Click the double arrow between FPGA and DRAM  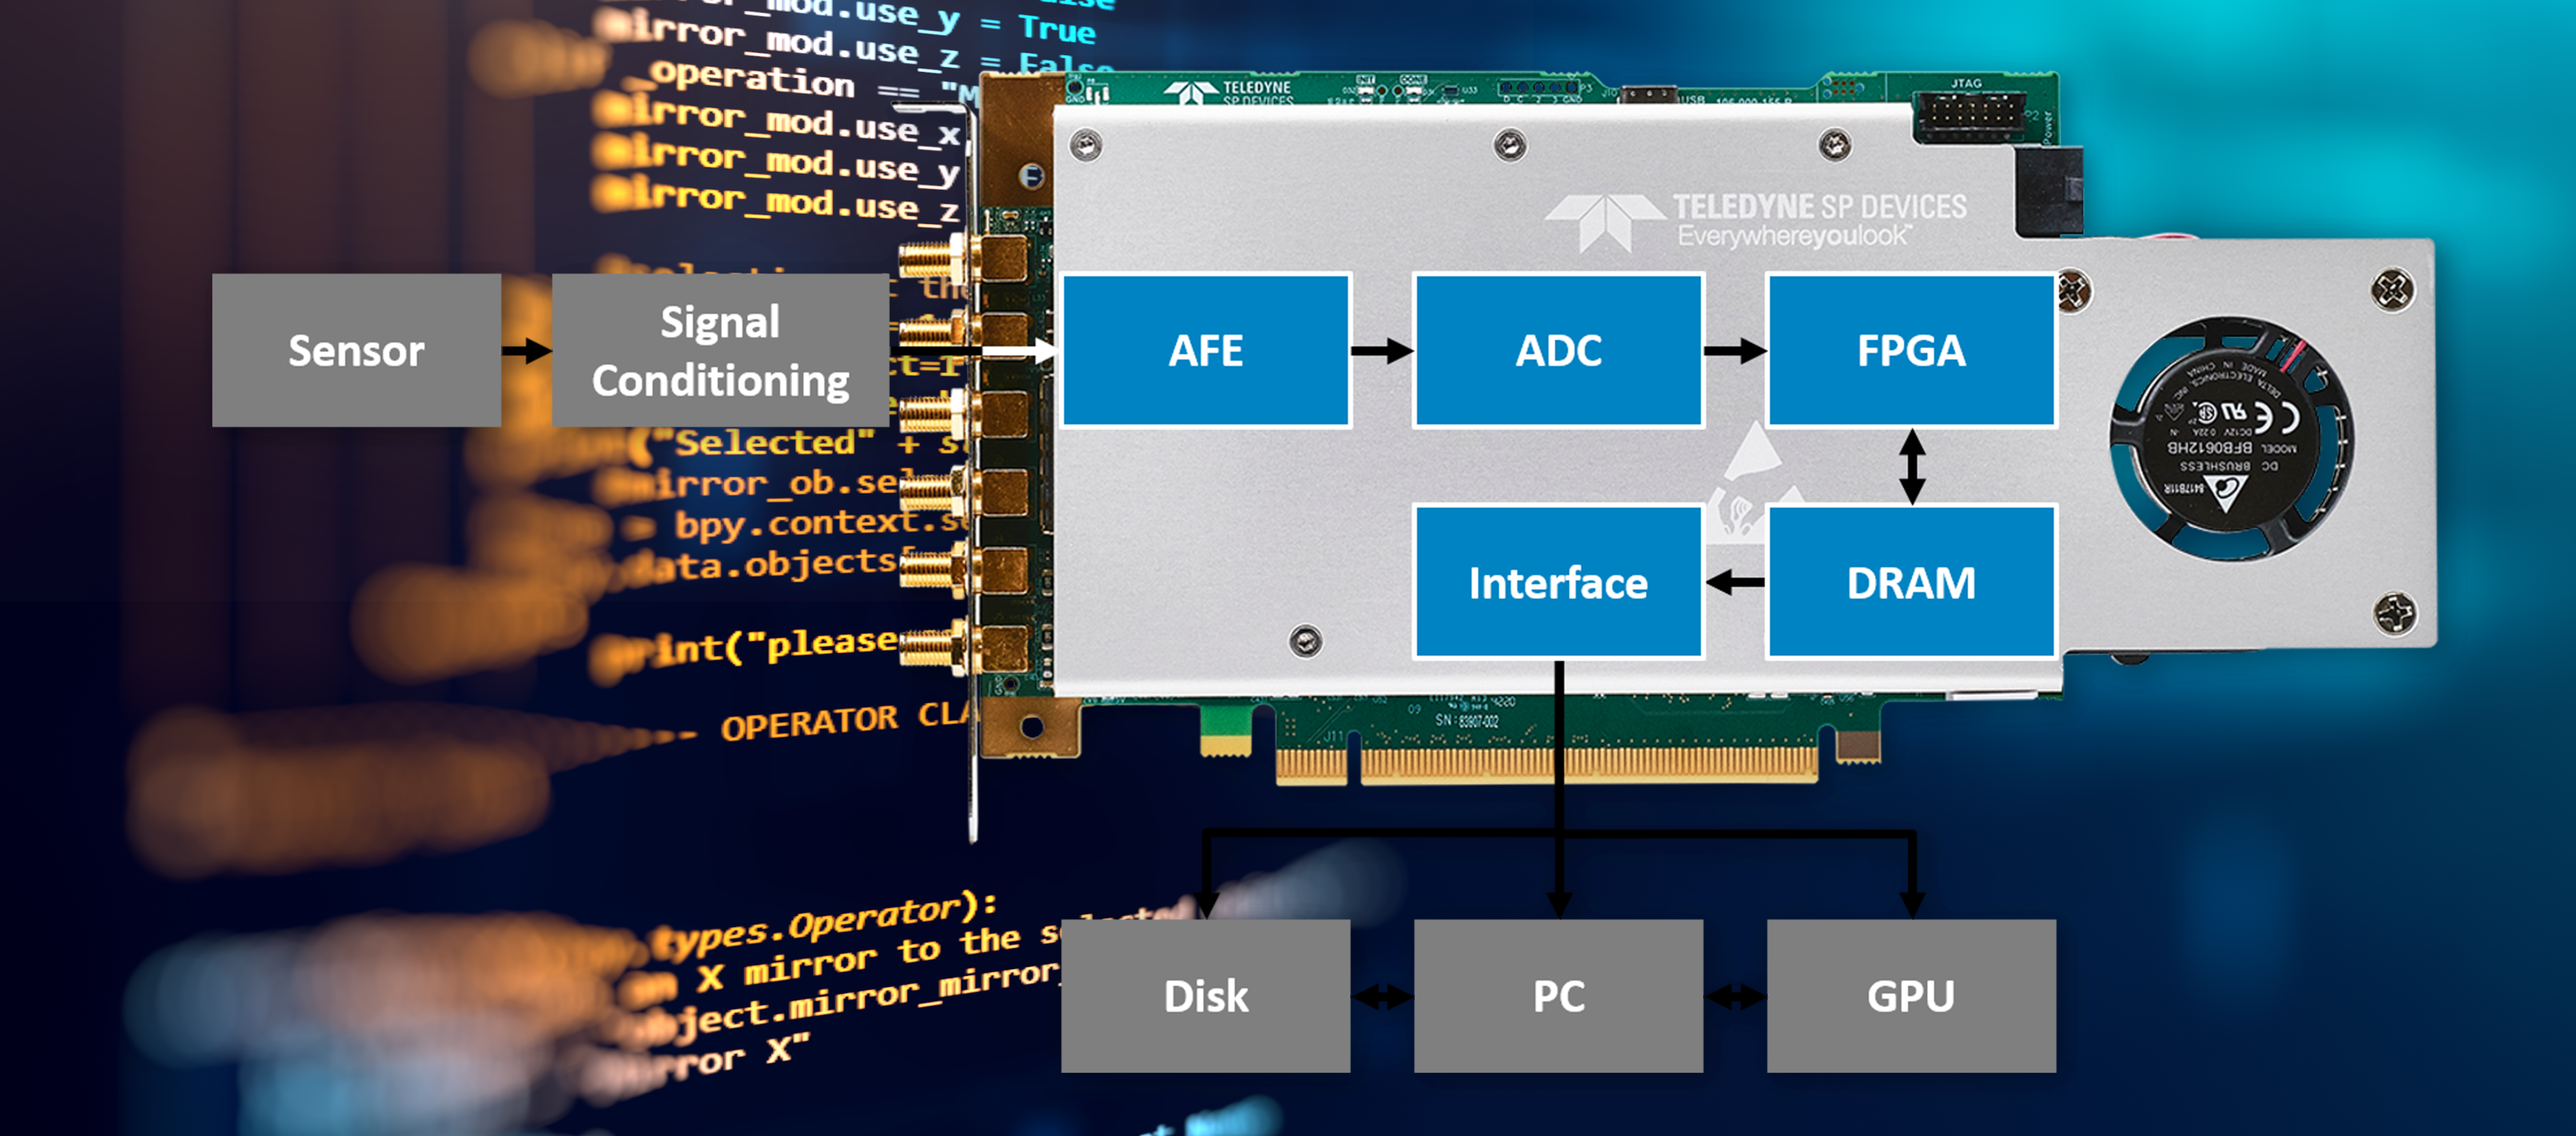(1912, 466)
